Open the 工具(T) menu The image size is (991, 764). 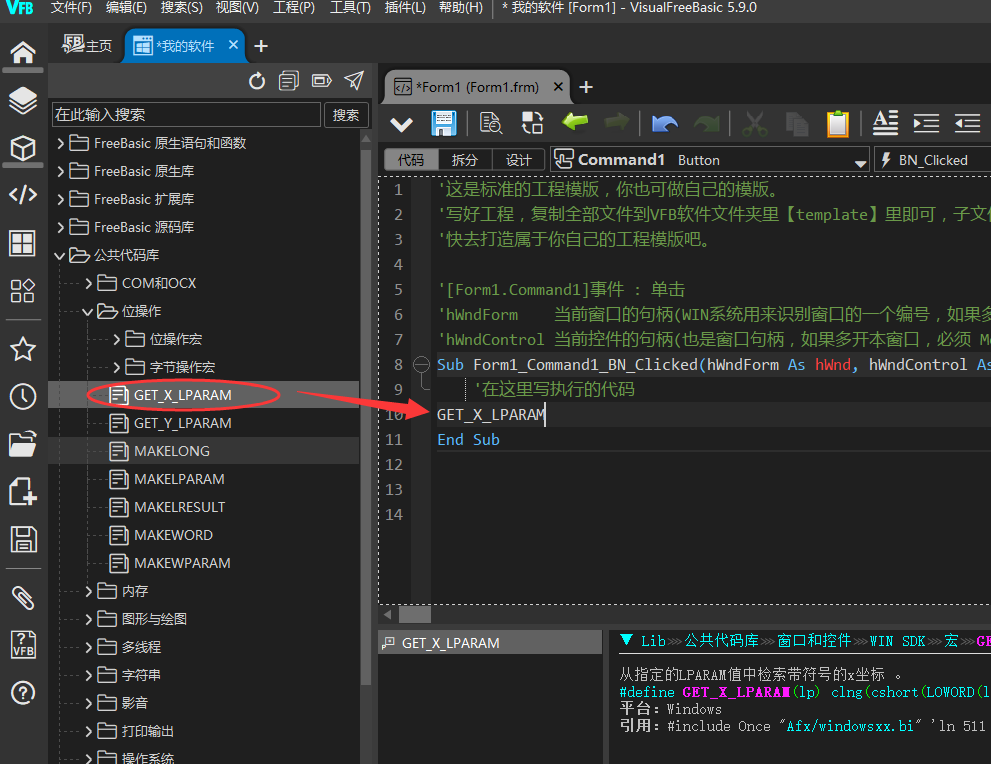pyautogui.click(x=350, y=8)
